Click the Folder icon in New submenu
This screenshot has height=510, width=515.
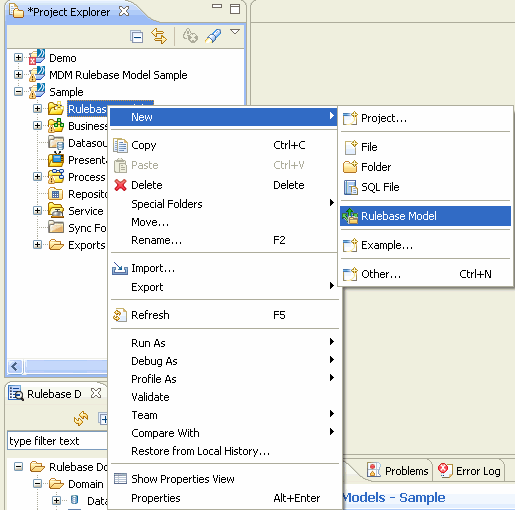[x=350, y=166]
